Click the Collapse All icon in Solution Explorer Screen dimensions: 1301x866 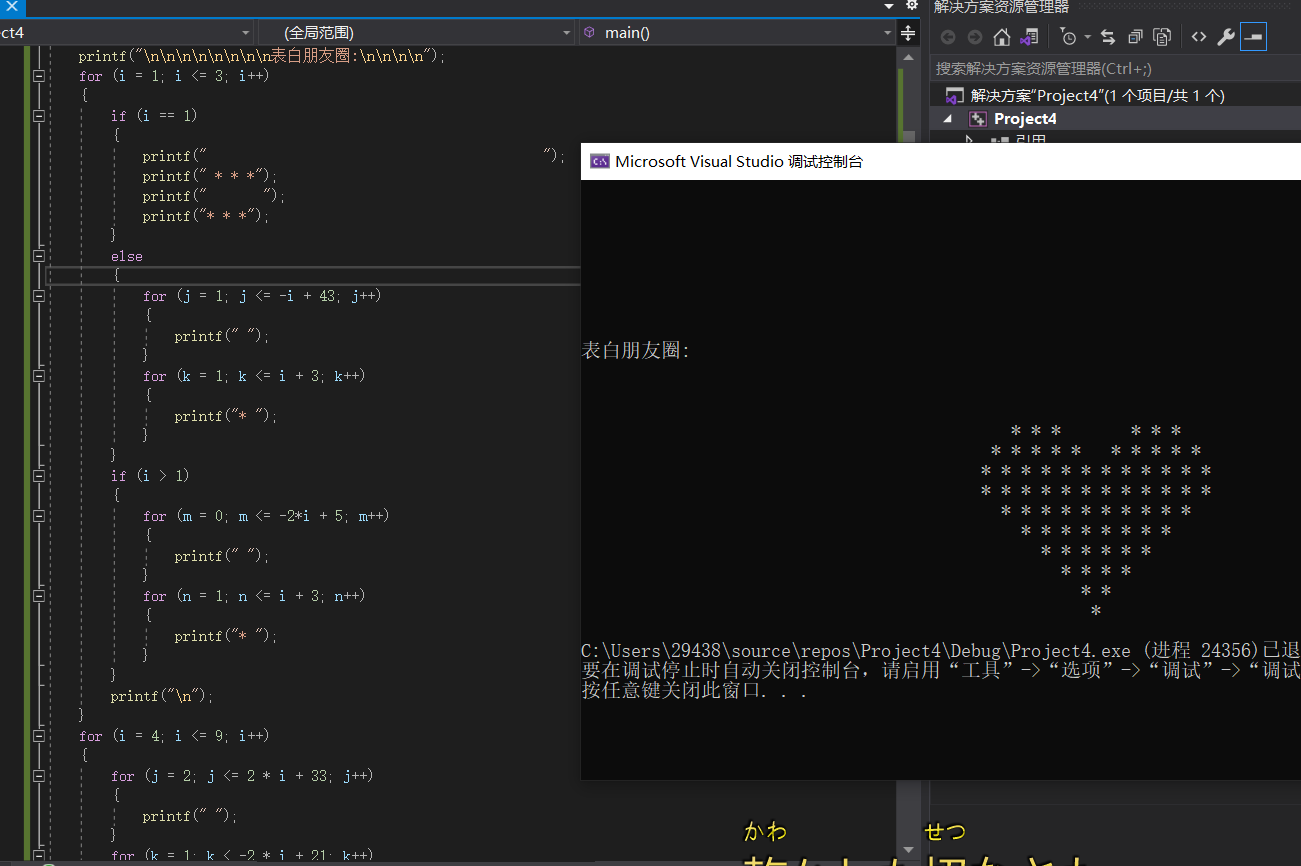1135,37
